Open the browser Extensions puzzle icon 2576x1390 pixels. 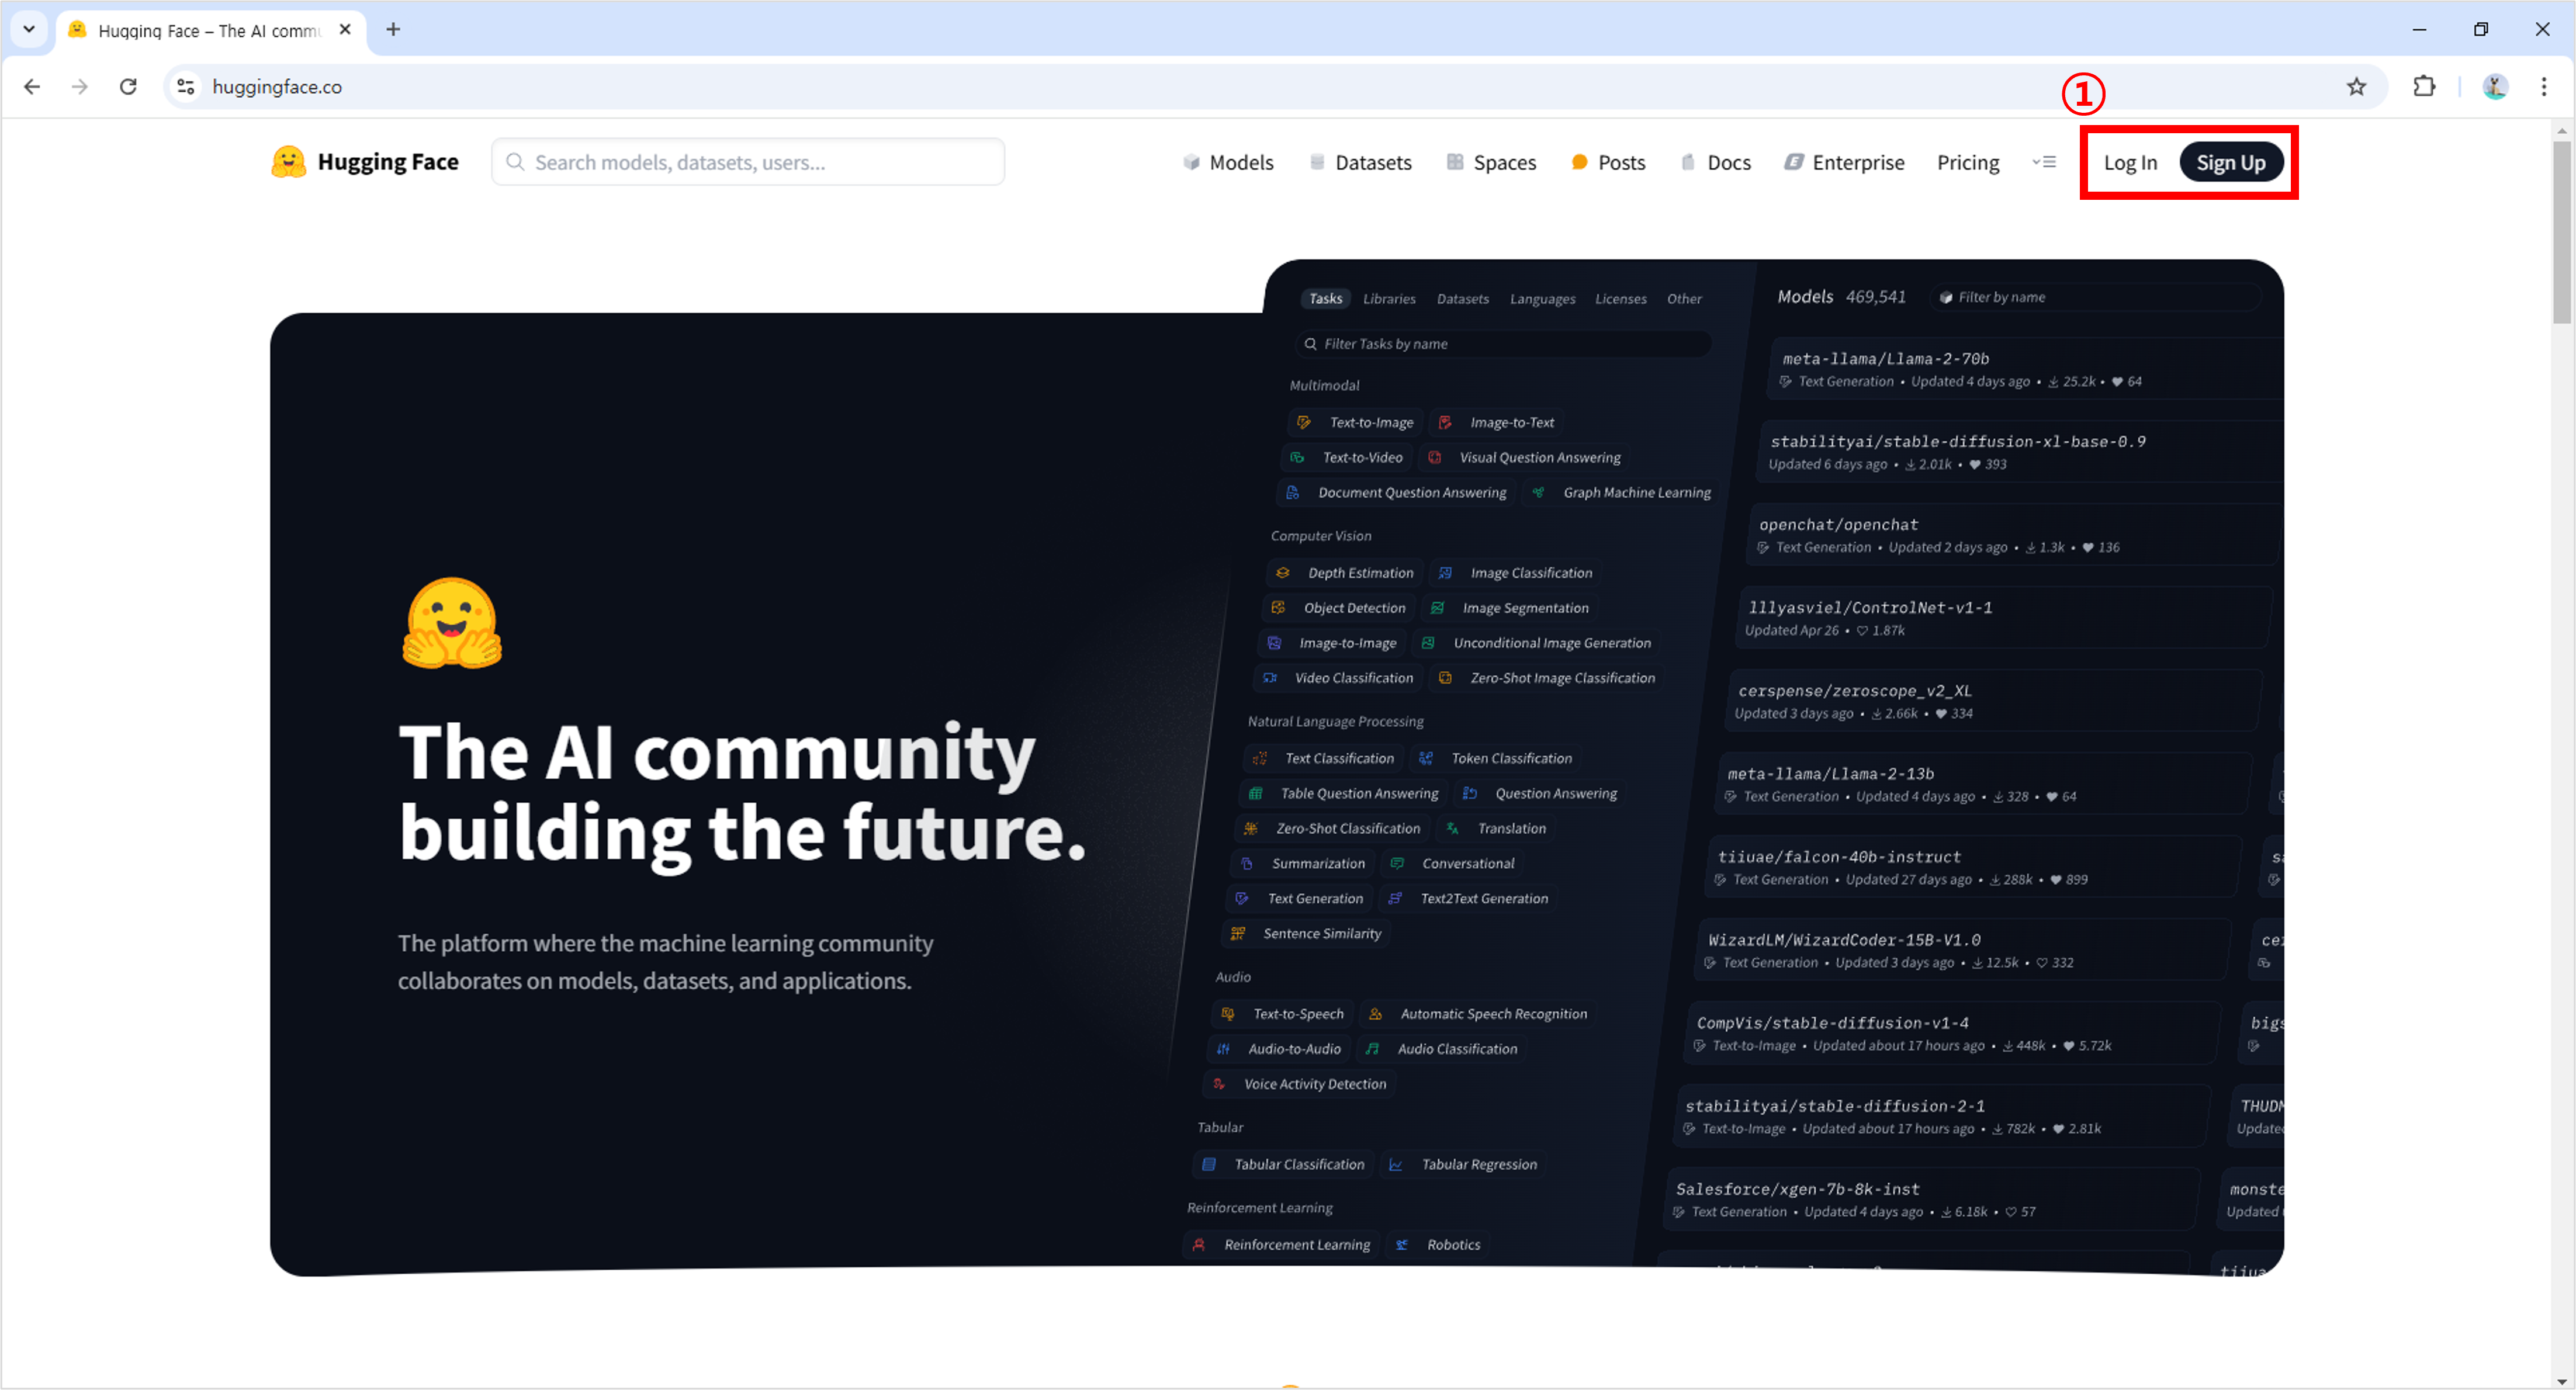pos(2424,87)
